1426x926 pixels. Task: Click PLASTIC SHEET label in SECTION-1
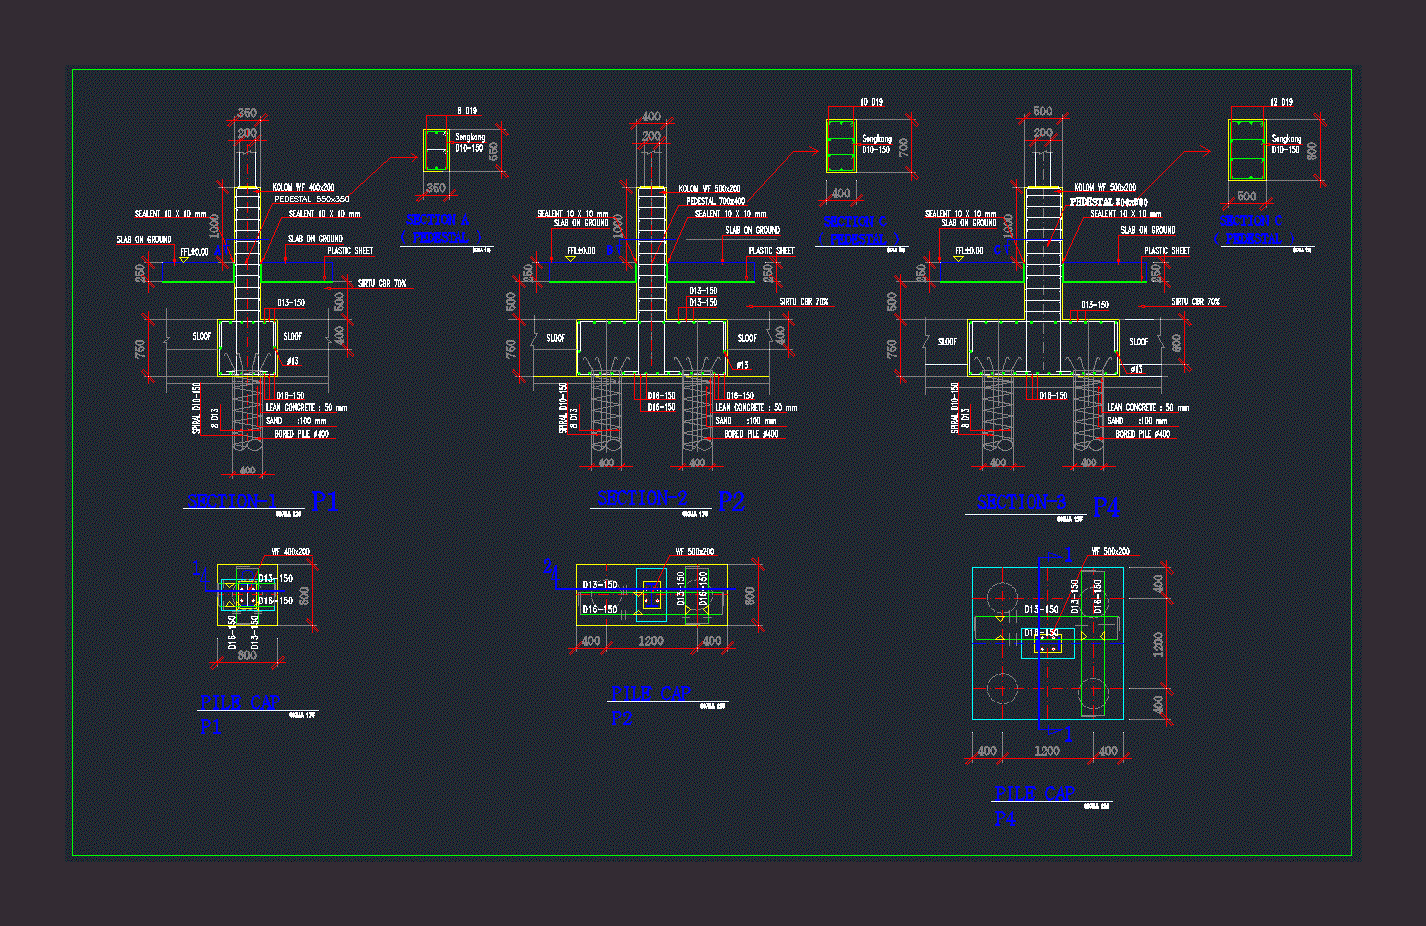(350, 251)
